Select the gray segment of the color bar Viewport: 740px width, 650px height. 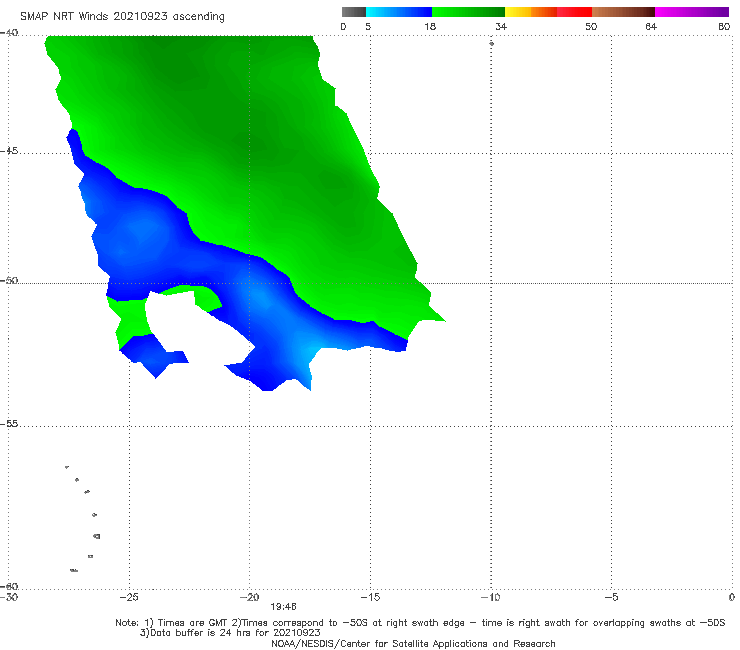click(353, 12)
